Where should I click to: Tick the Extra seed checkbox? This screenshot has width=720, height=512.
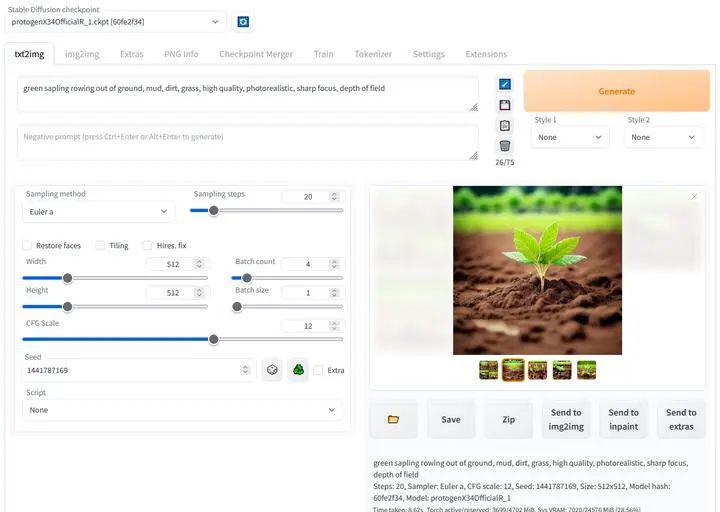tap(318, 370)
